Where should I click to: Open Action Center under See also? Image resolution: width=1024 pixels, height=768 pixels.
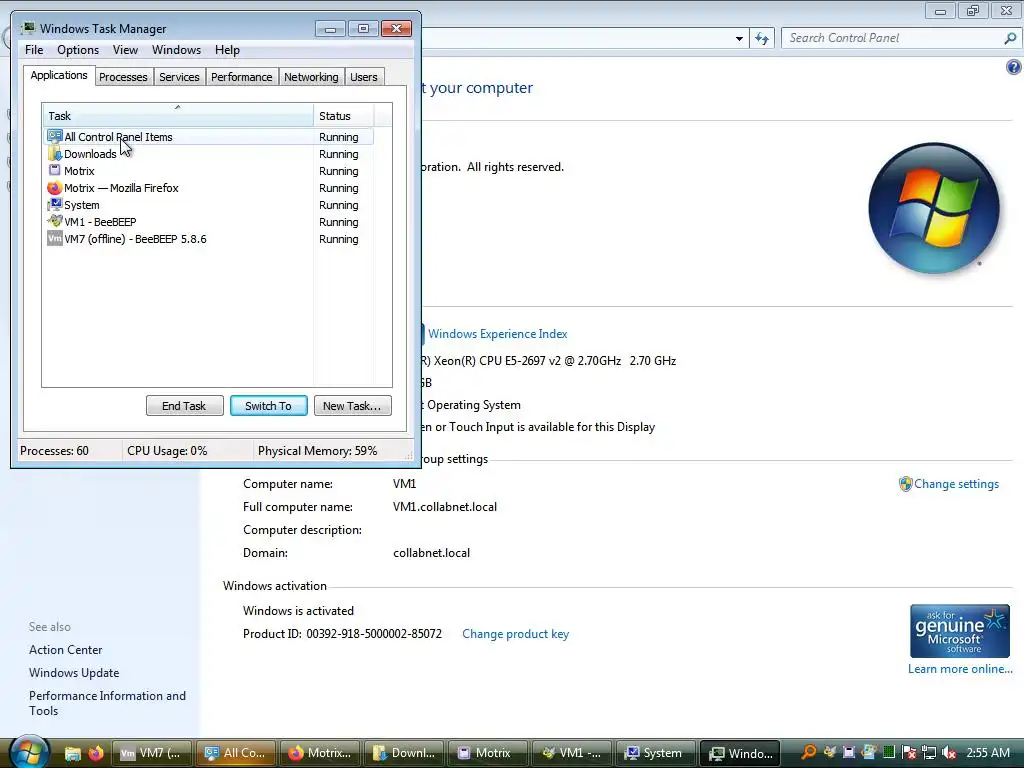(65, 650)
